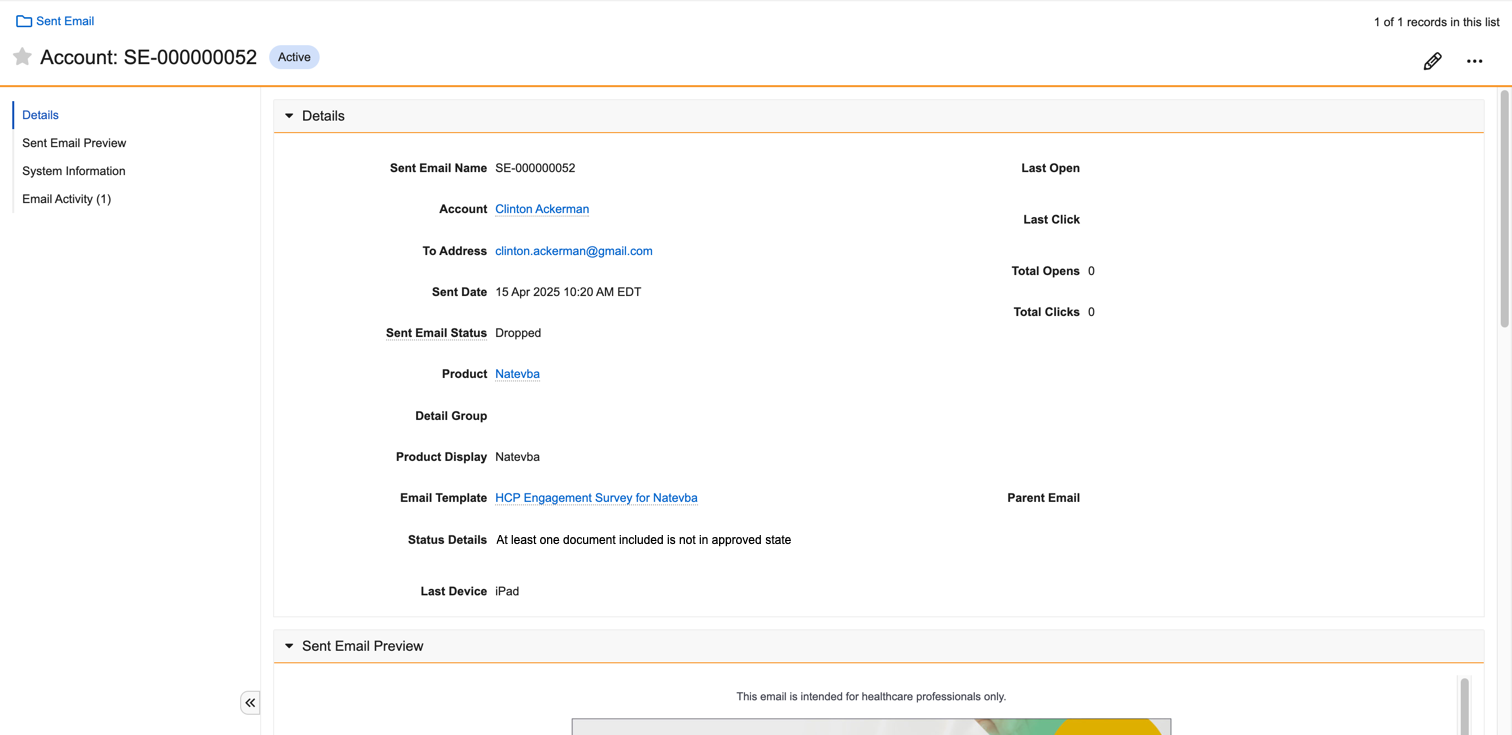The height and width of the screenshot is (735, 1512).
Task: Select Details in the left navigation
Action: [40, 115]
